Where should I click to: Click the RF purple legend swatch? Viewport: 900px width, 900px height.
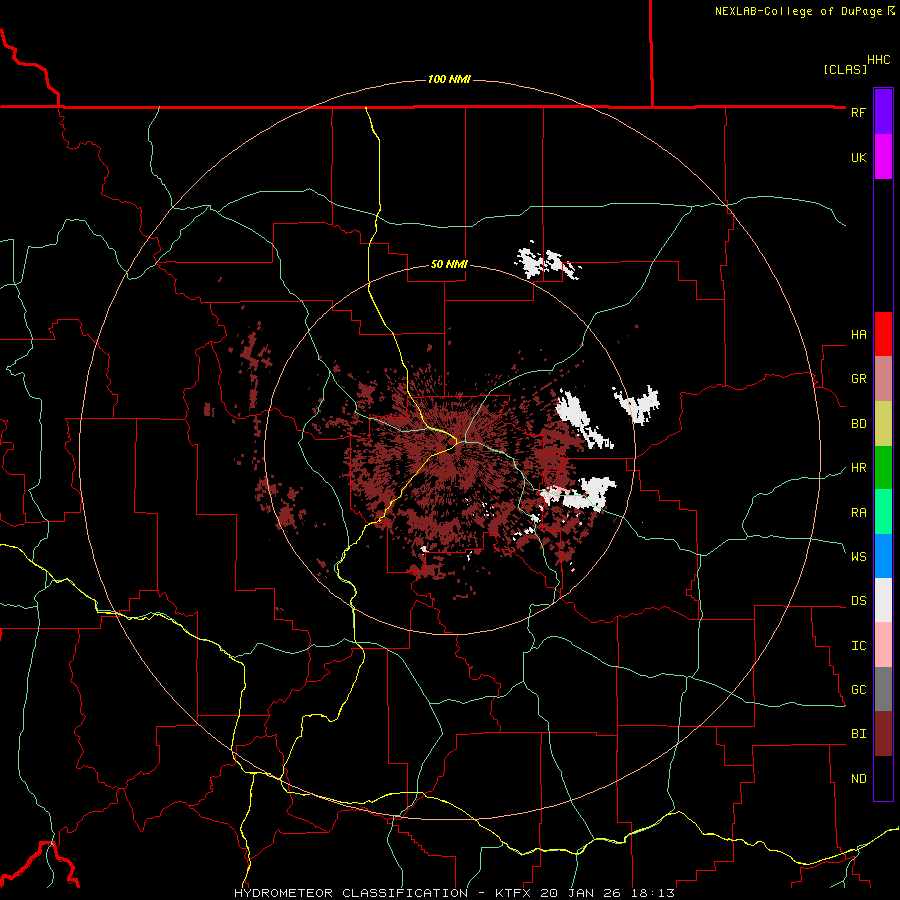(x=883, y=112)
